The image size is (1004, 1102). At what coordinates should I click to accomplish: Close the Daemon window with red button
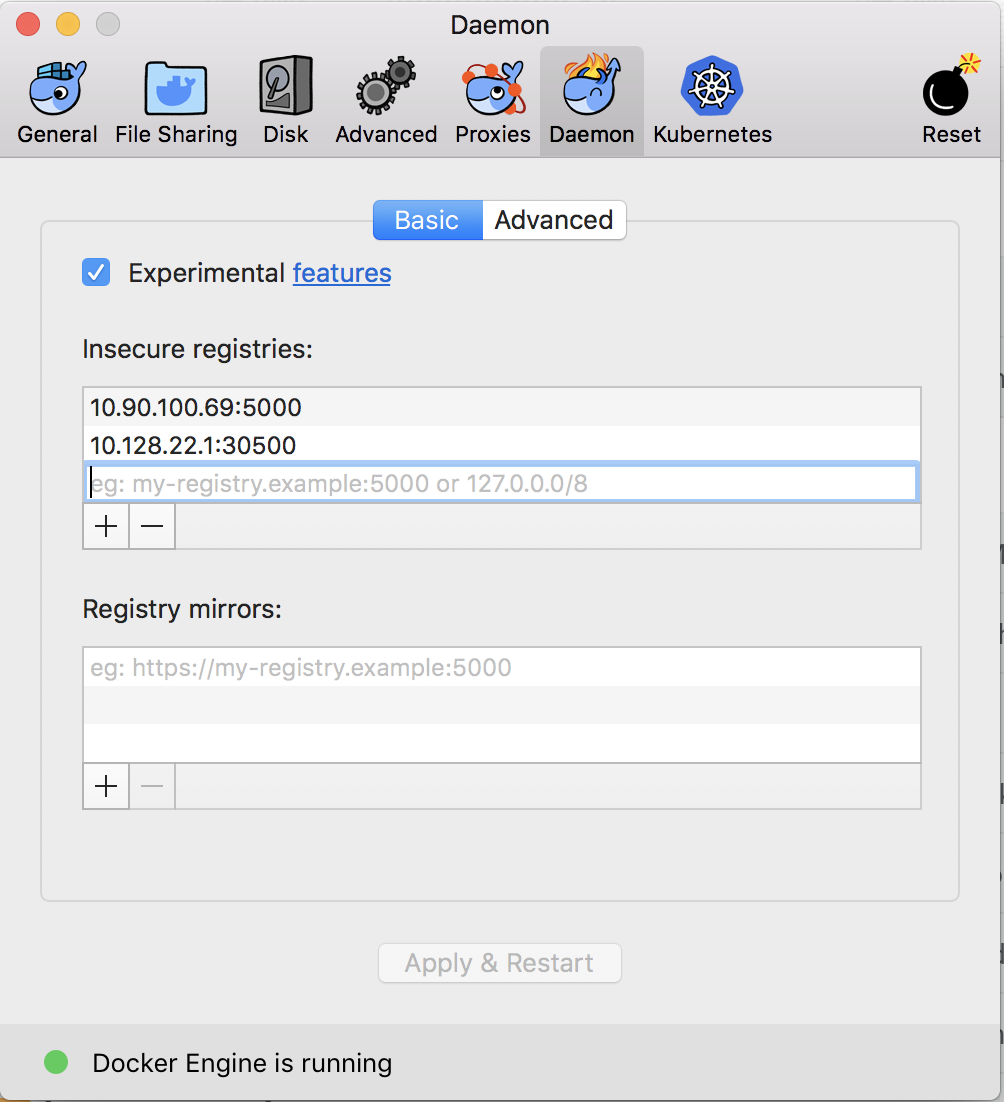pyautogui.click(x=28, y=24)
